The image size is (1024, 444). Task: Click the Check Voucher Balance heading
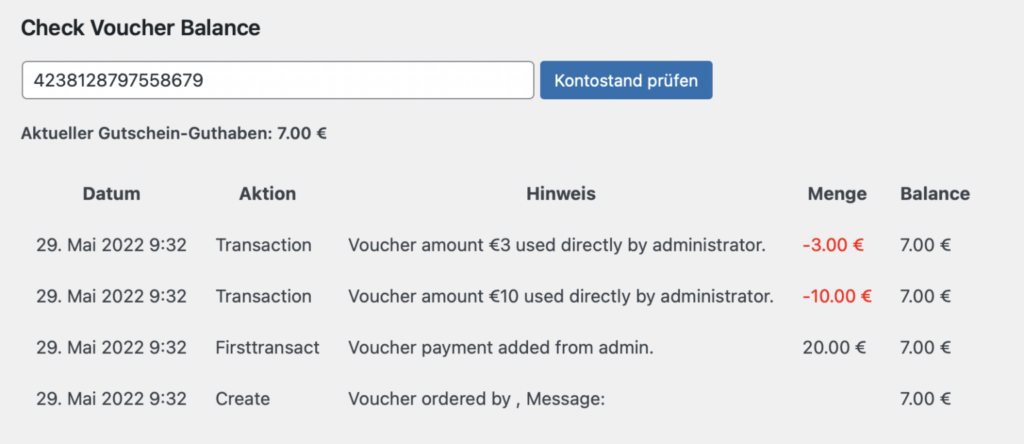pos(140,28)
